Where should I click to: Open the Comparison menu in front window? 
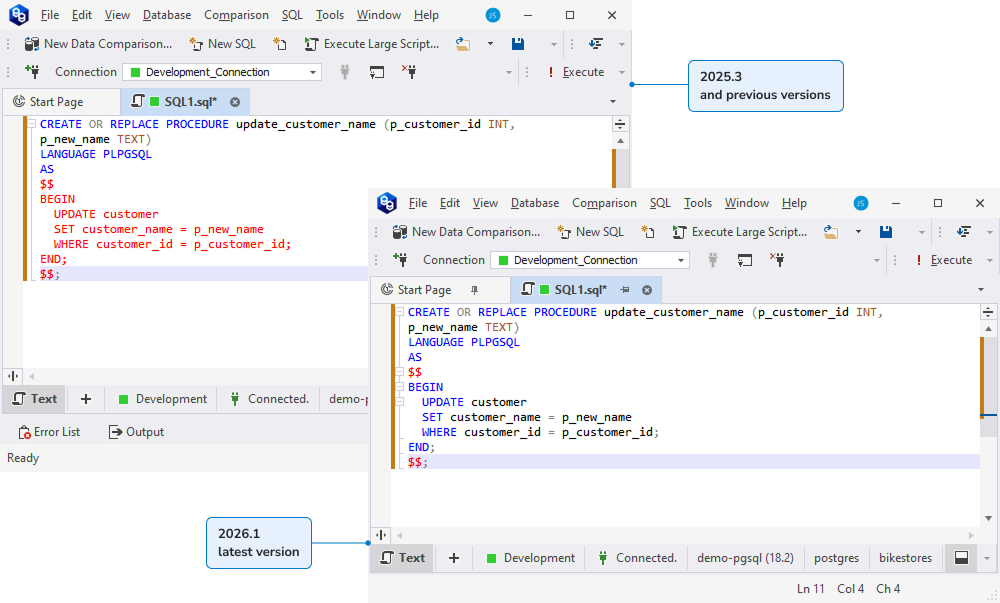pos(604,203)
